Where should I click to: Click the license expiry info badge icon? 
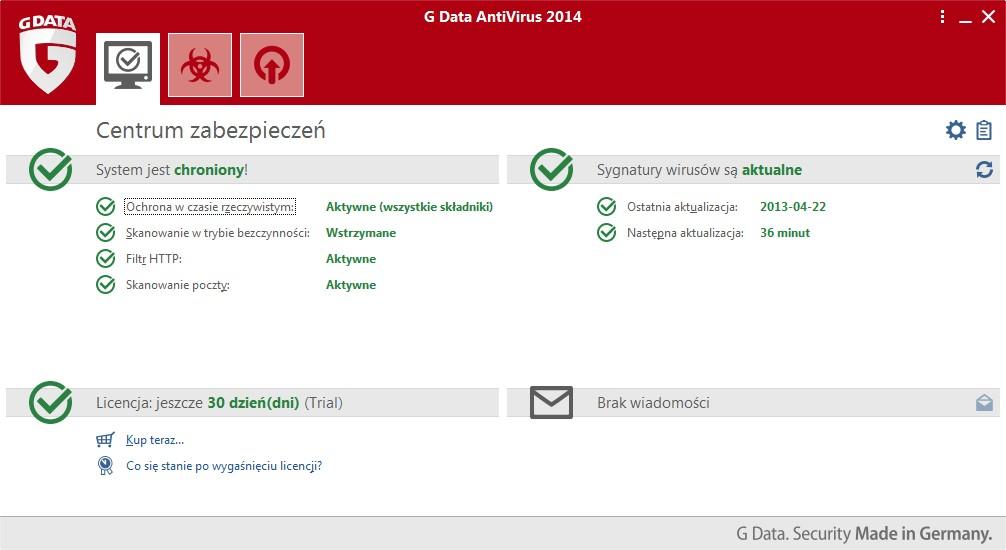click(x=105, y=465)
